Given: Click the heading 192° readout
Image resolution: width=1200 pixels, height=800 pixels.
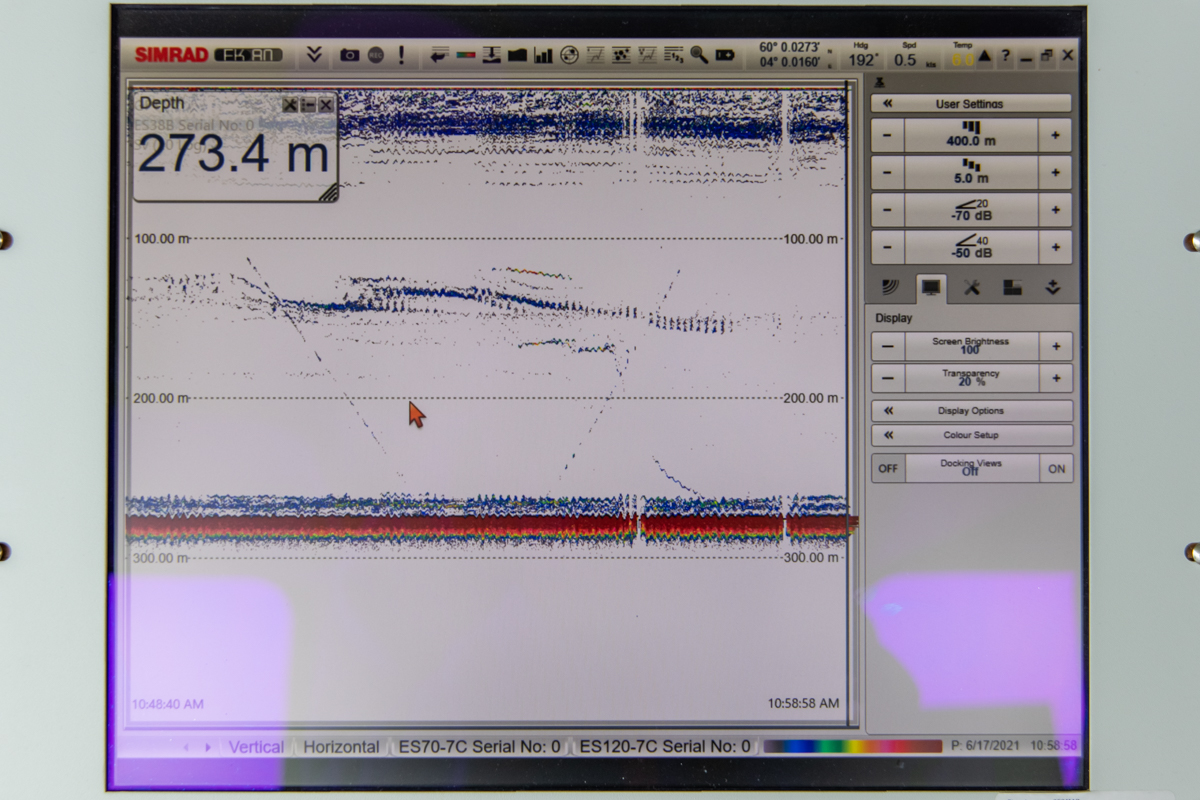Looking at the screenshot, I should 862,59.
